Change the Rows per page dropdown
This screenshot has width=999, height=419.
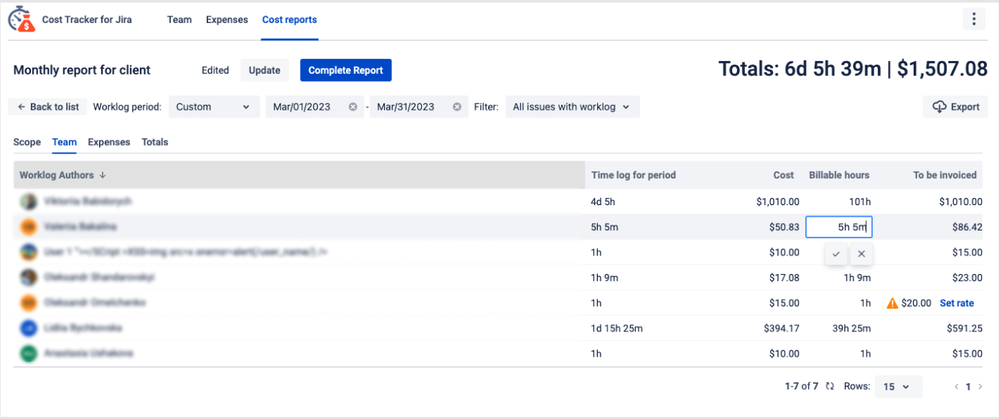[898, 387]
